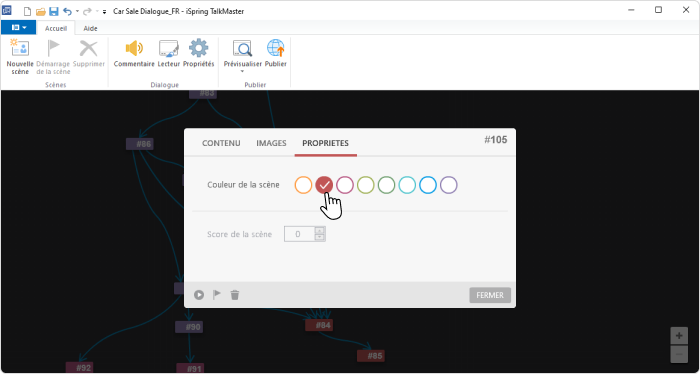Click the Nouvelle scène icon

click(x=20, y=47)
